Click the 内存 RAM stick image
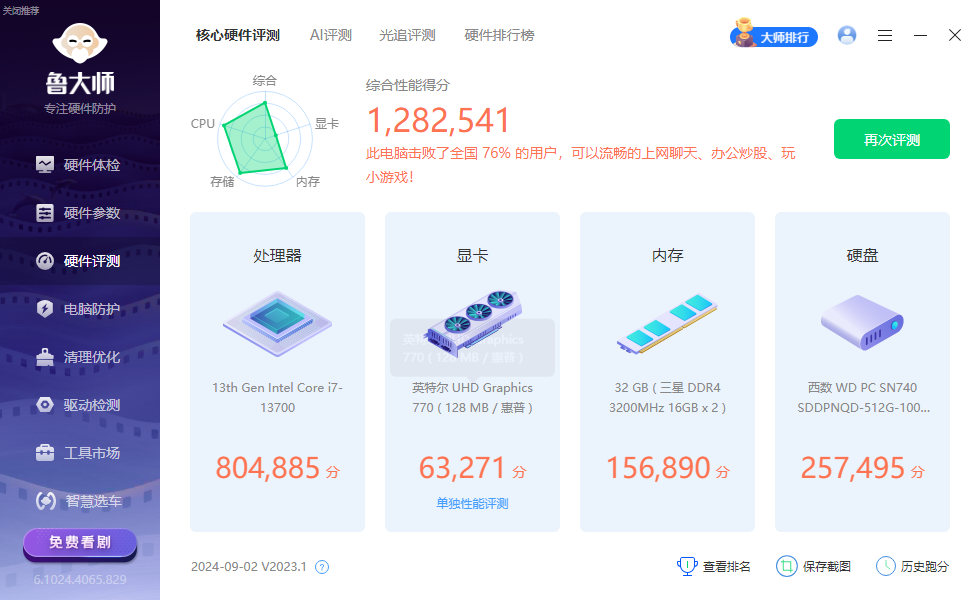This screenshot has height=600, width=980. point(667,324)
